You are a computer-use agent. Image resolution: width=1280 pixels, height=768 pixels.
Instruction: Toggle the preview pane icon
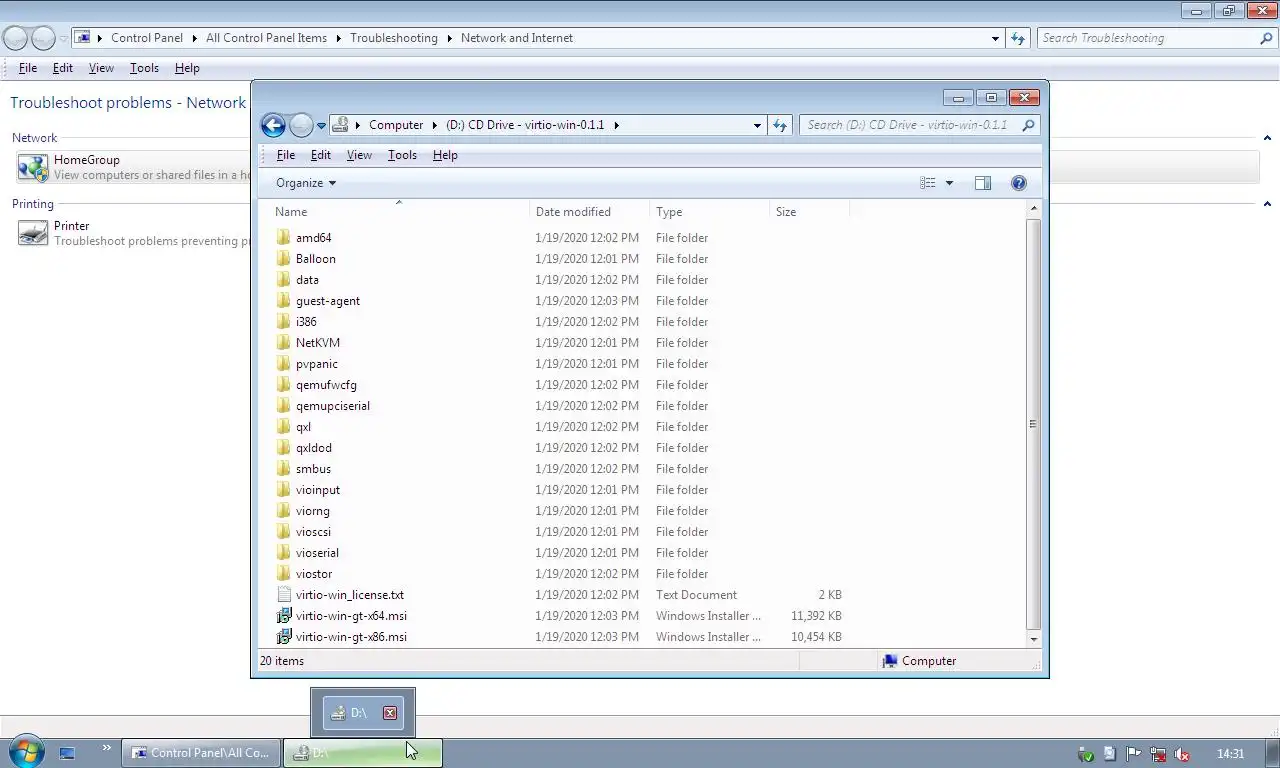pyautogui.click(x=983, y=183)
